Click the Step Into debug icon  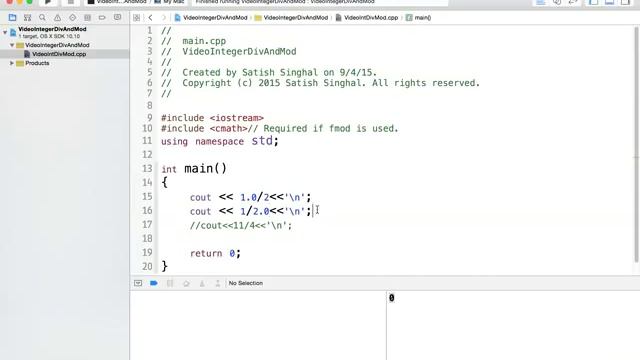point(202,283)
